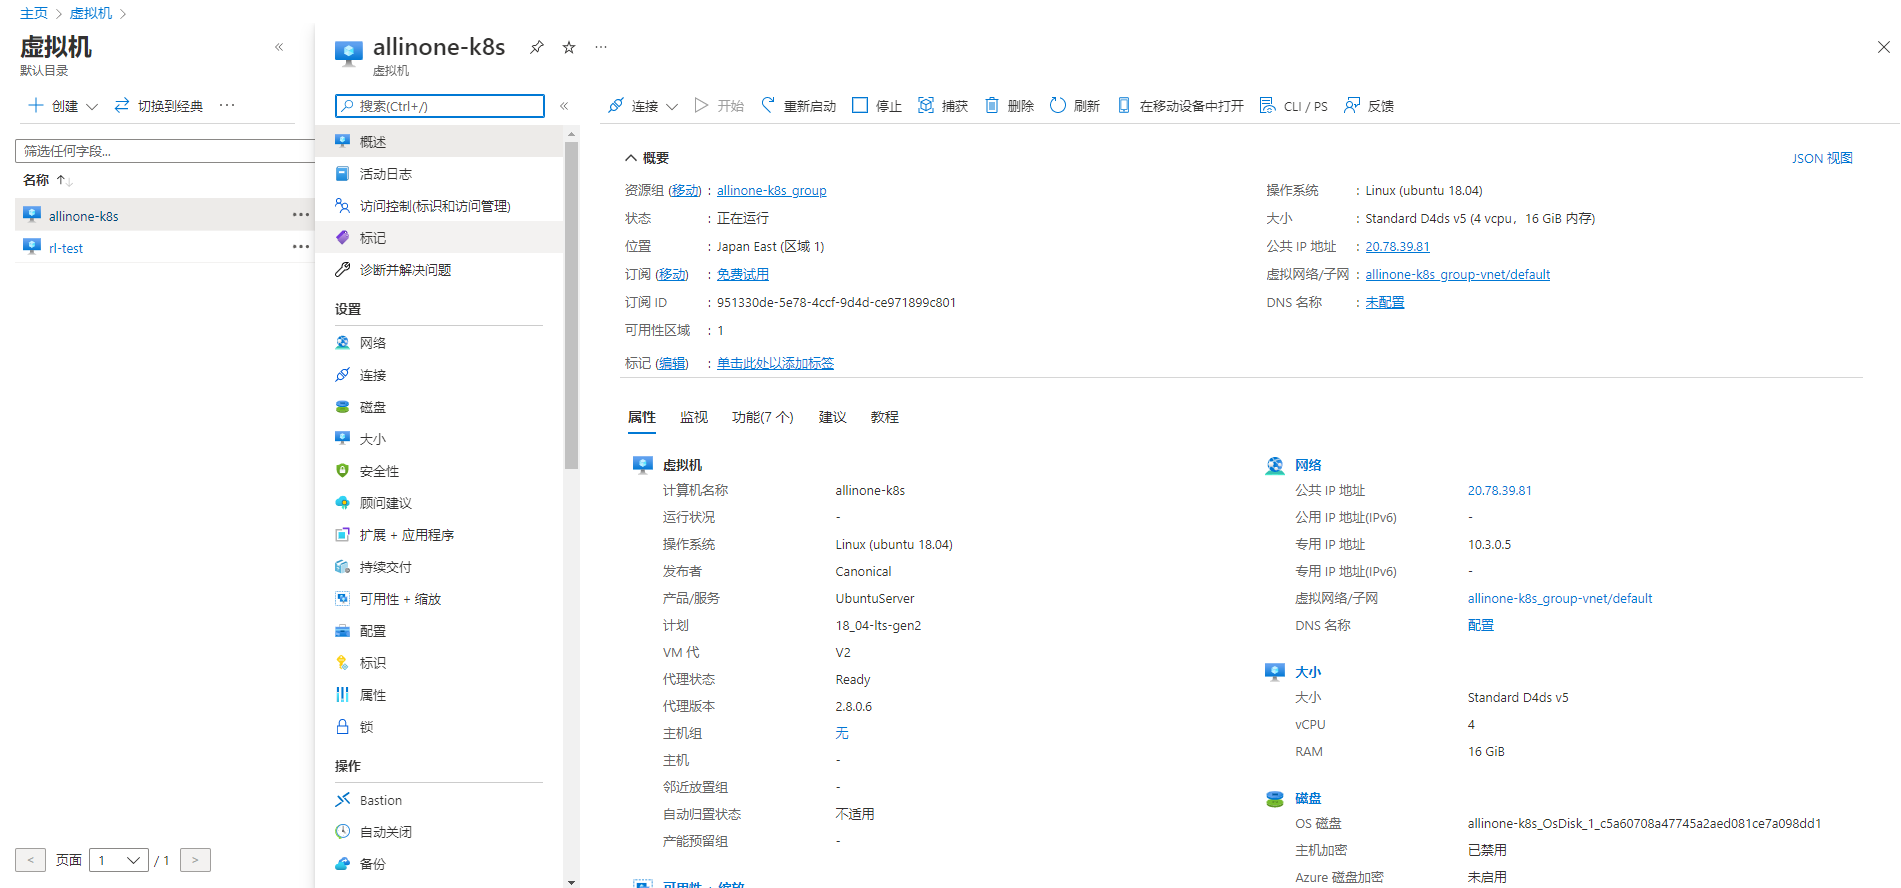This screenshot has width=1901, height=888.
Task: Open list toolbar more options ellipsis
Action: pos(227,105)
